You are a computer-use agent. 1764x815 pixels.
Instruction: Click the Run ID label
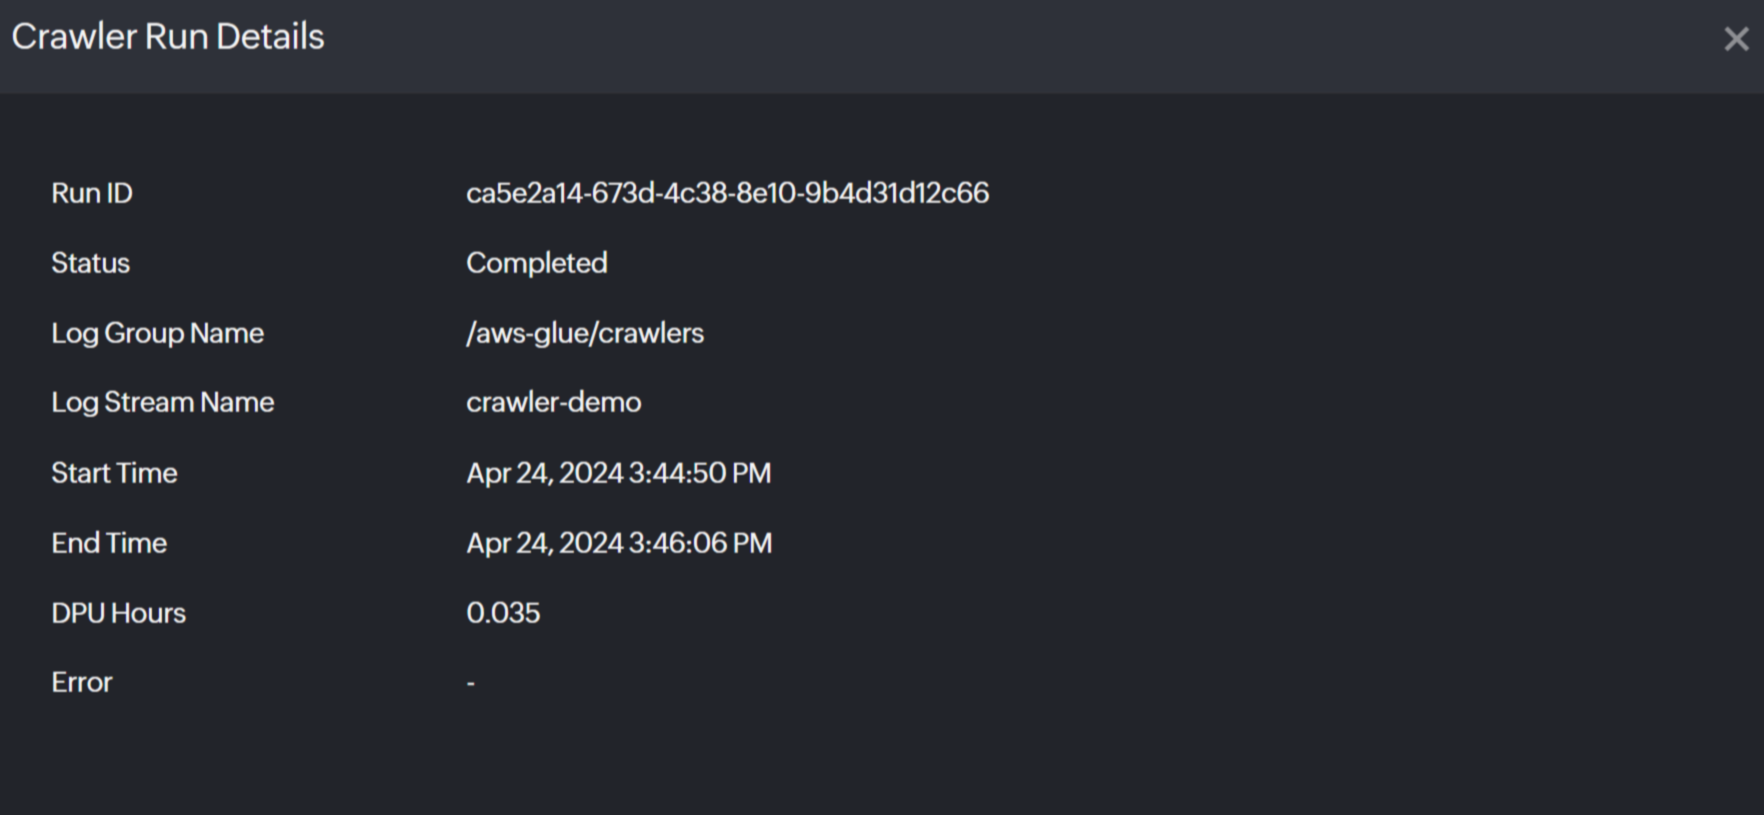coord(92,193)
